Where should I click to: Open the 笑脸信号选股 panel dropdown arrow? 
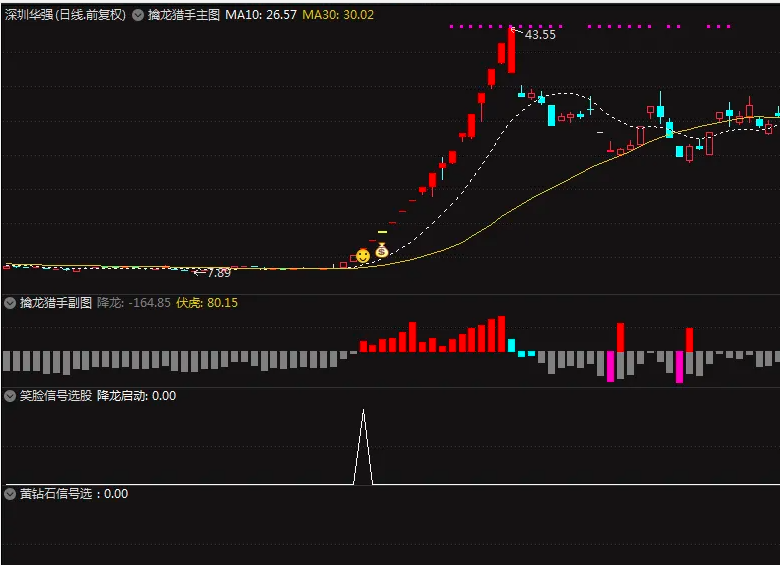point(10,395)
